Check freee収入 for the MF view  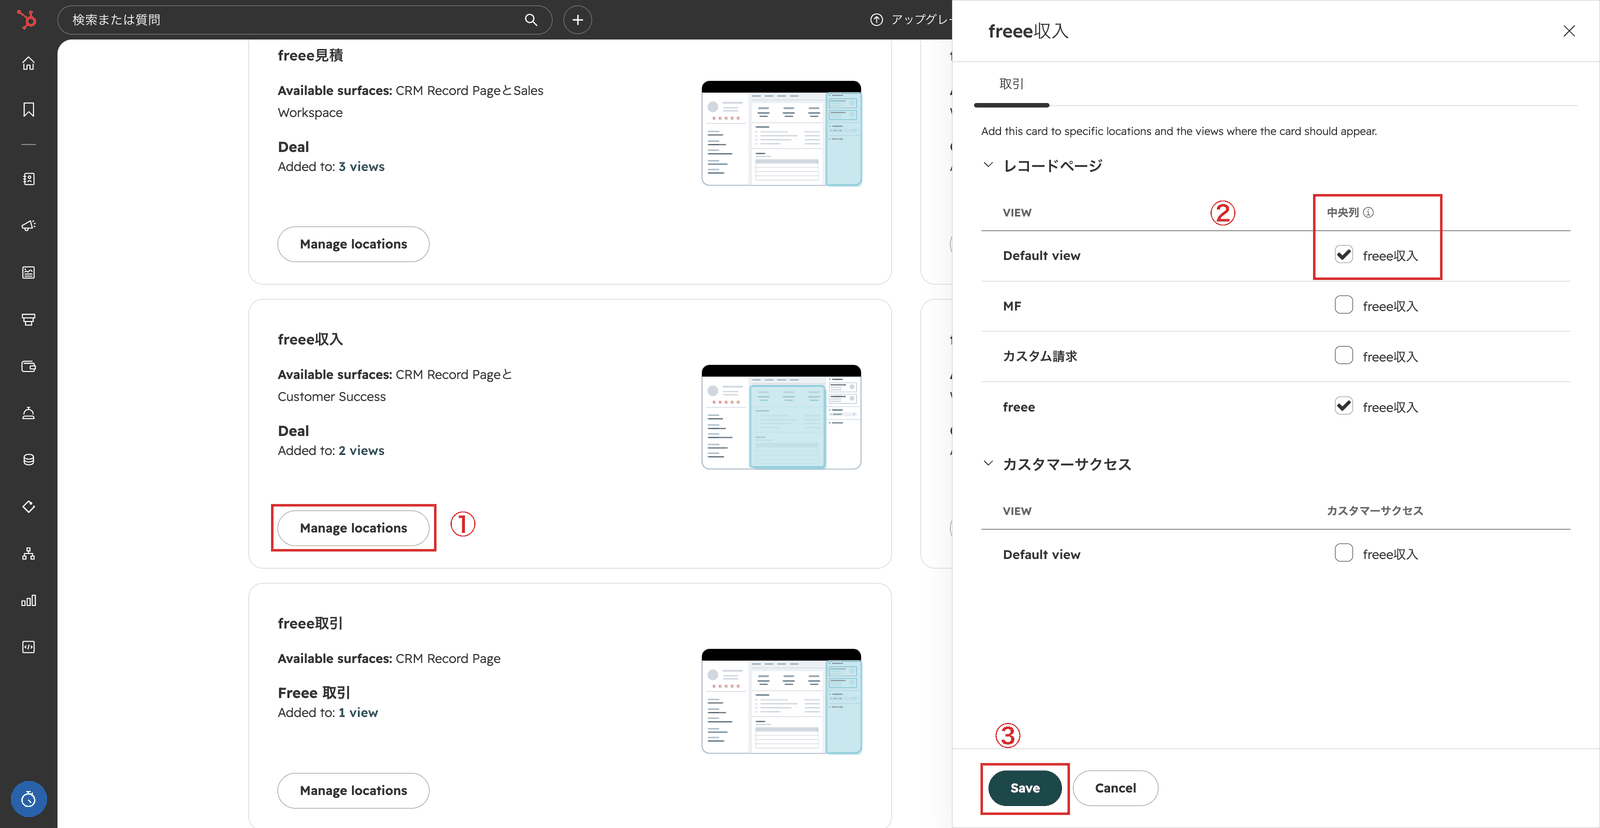click(x=1344, y=305)
